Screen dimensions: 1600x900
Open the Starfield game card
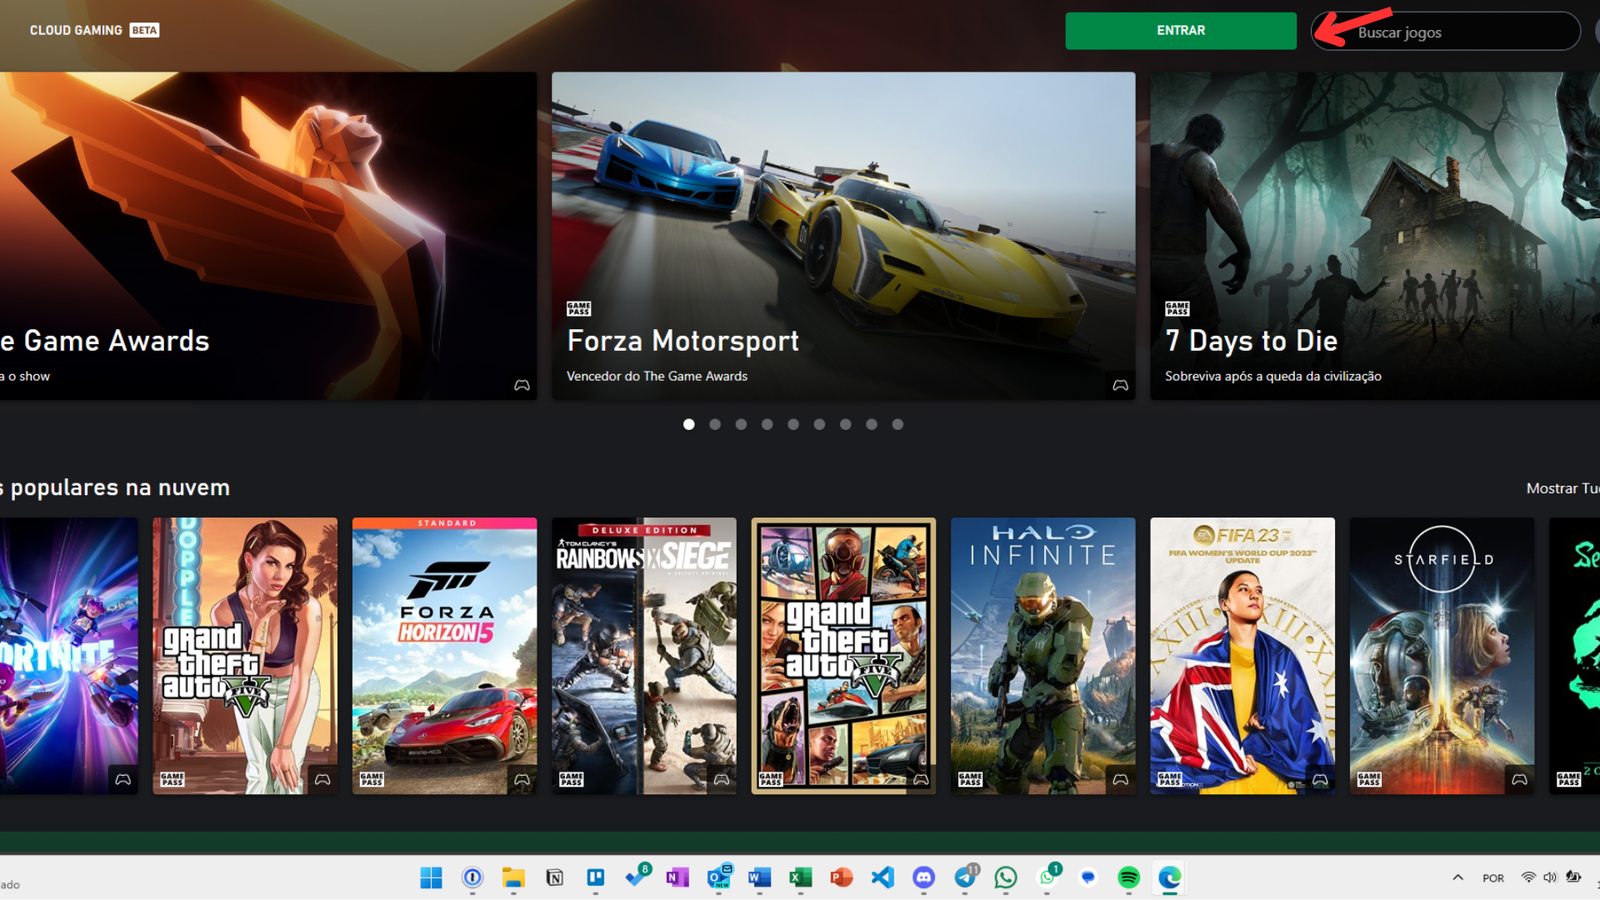tap(1442, 656)
